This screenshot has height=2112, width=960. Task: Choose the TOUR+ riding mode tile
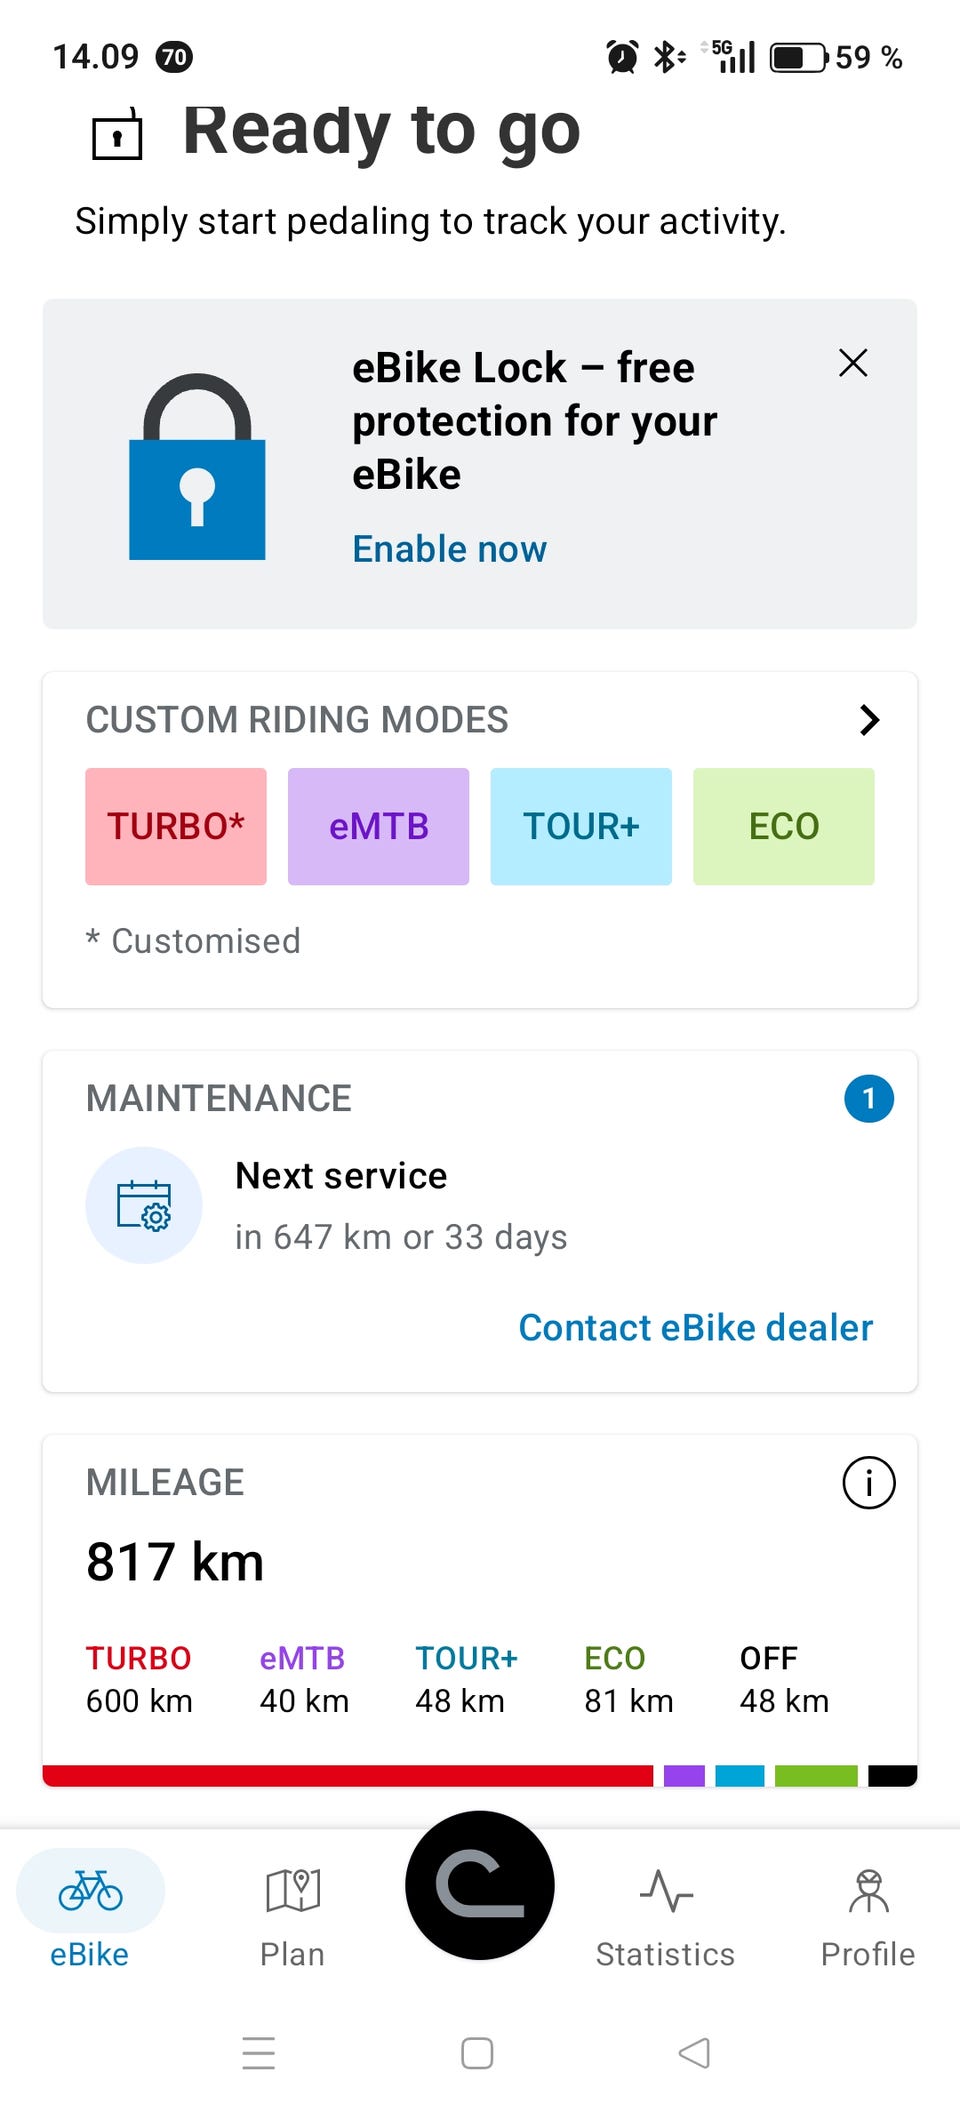coord(581,826)
